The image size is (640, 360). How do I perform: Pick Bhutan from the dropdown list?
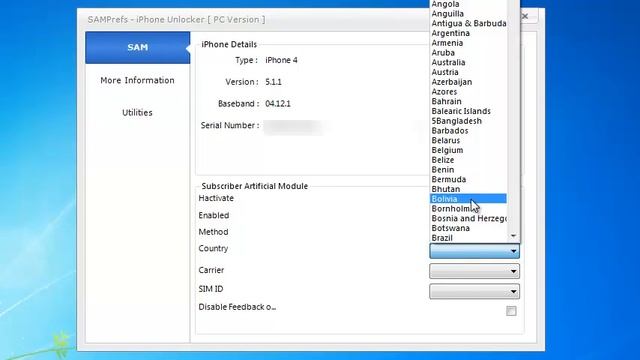pyautogui.click(x=469, y=189)
